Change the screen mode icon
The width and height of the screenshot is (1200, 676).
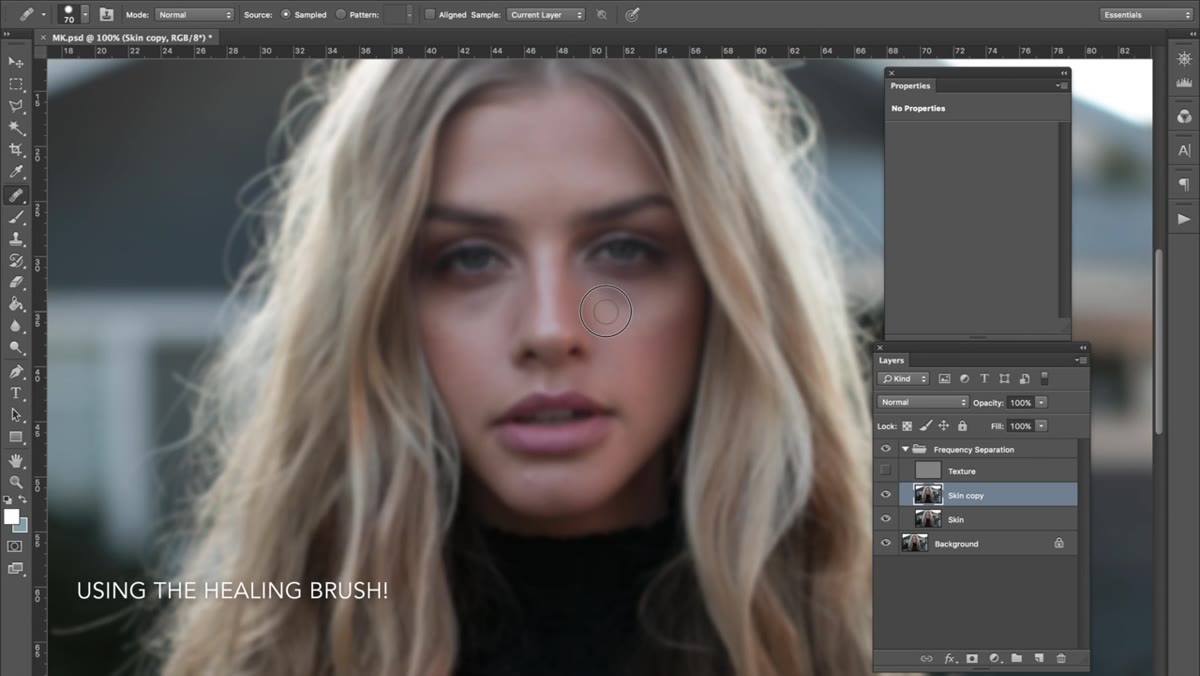tap(15, 568)
